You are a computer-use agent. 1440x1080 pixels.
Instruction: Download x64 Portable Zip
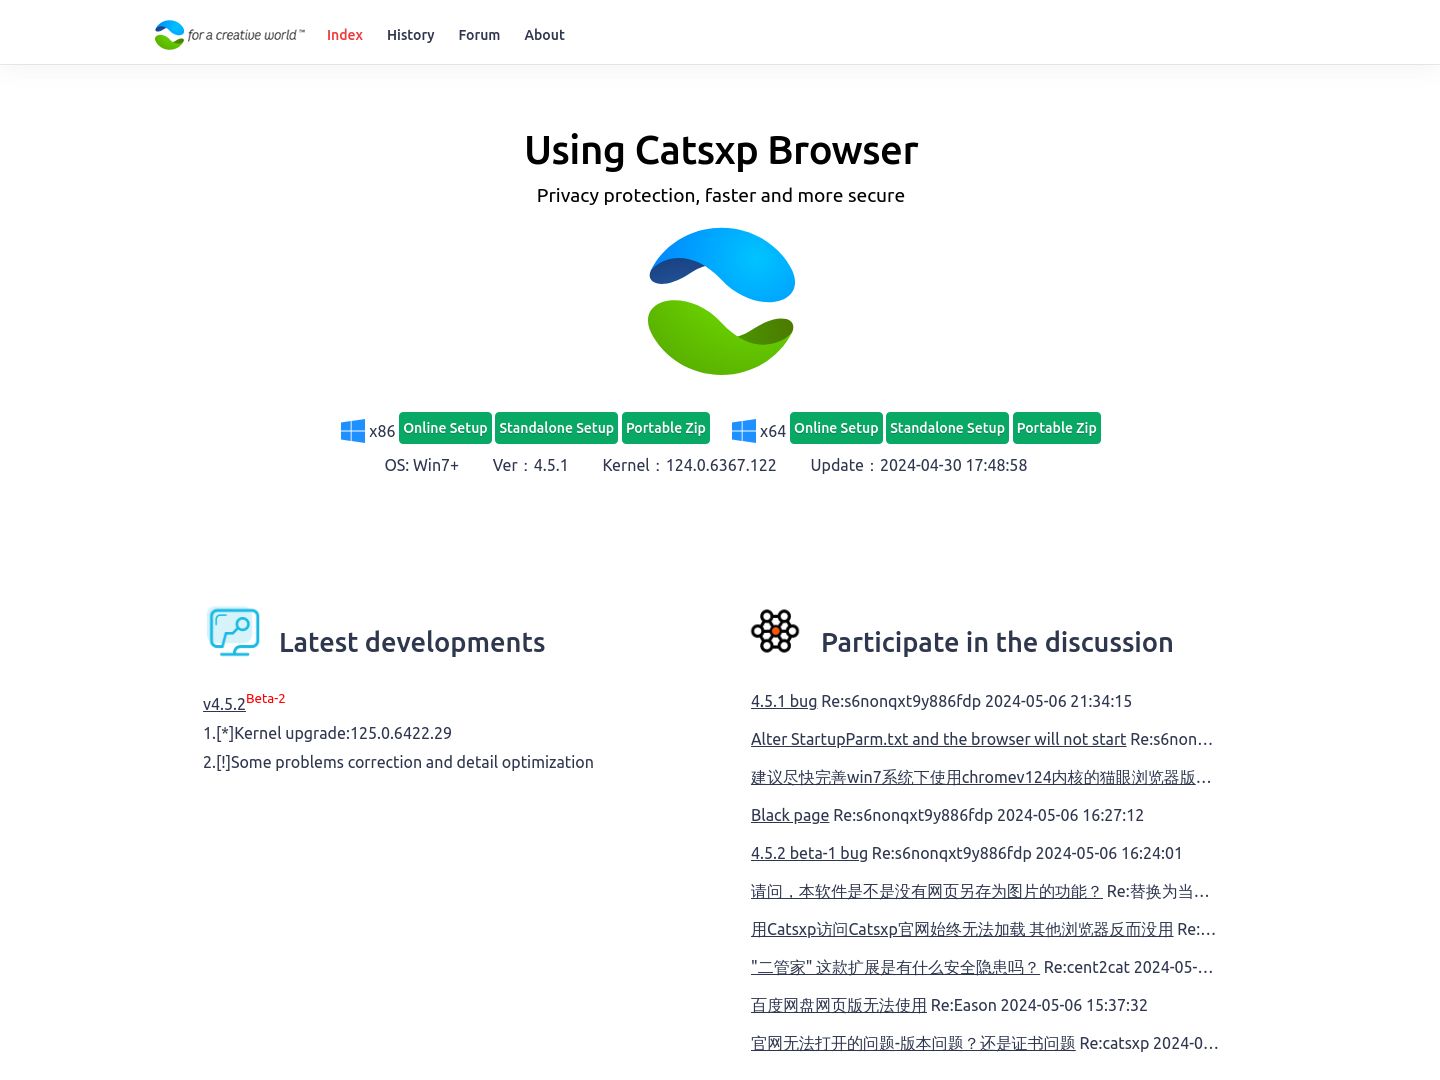(x=1057, y=428)
